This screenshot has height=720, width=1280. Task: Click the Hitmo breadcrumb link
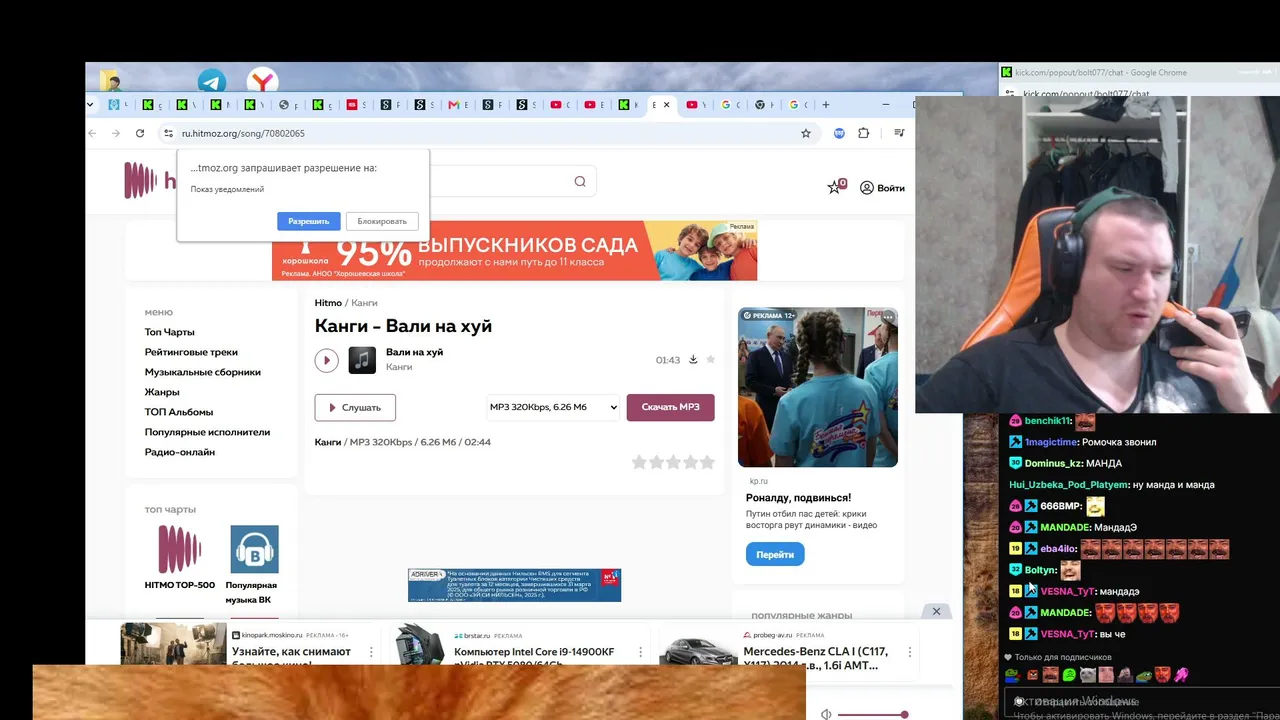pyautogui.click(x=328, y=303)
